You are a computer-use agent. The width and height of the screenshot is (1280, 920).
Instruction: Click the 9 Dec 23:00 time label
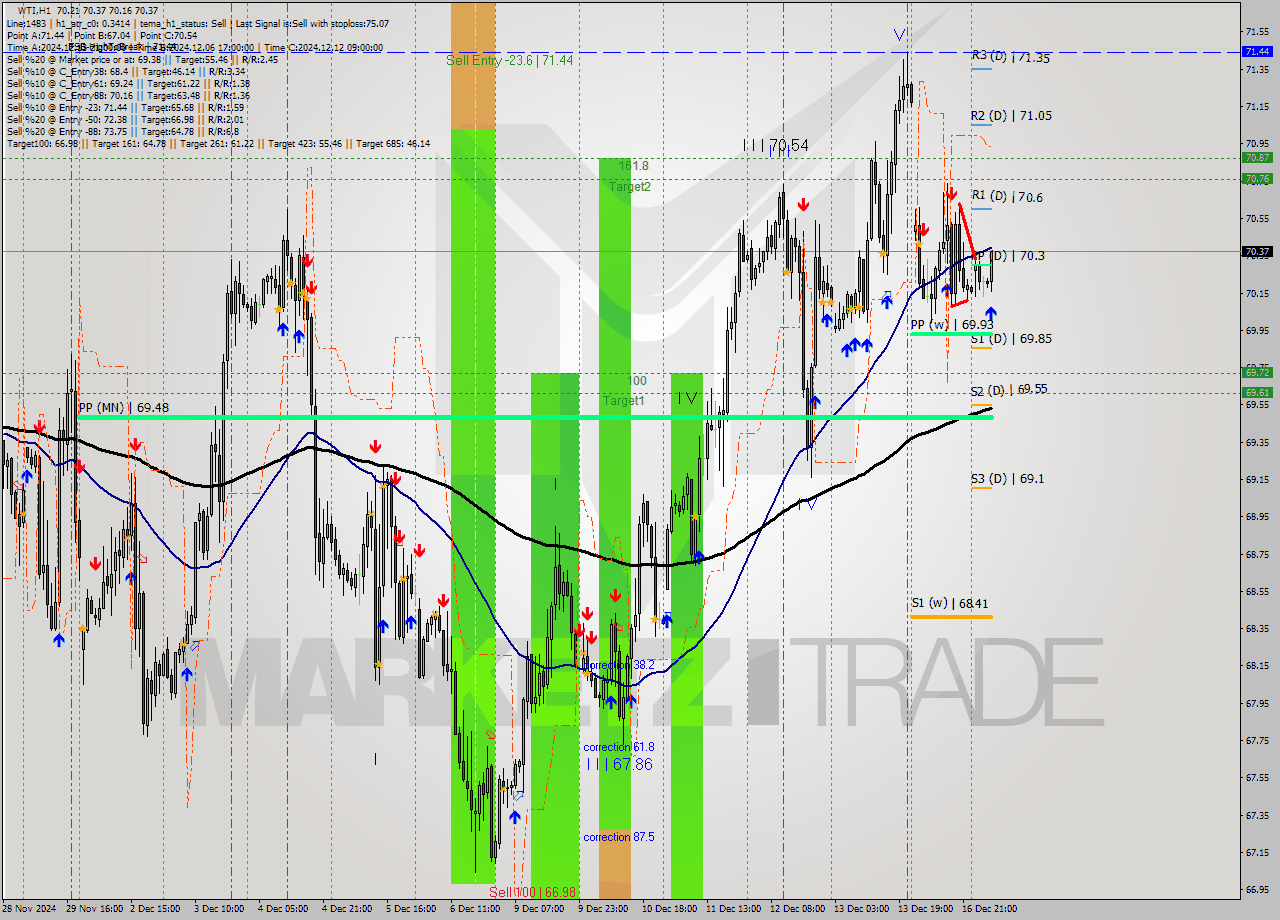[x=603, y=909]
